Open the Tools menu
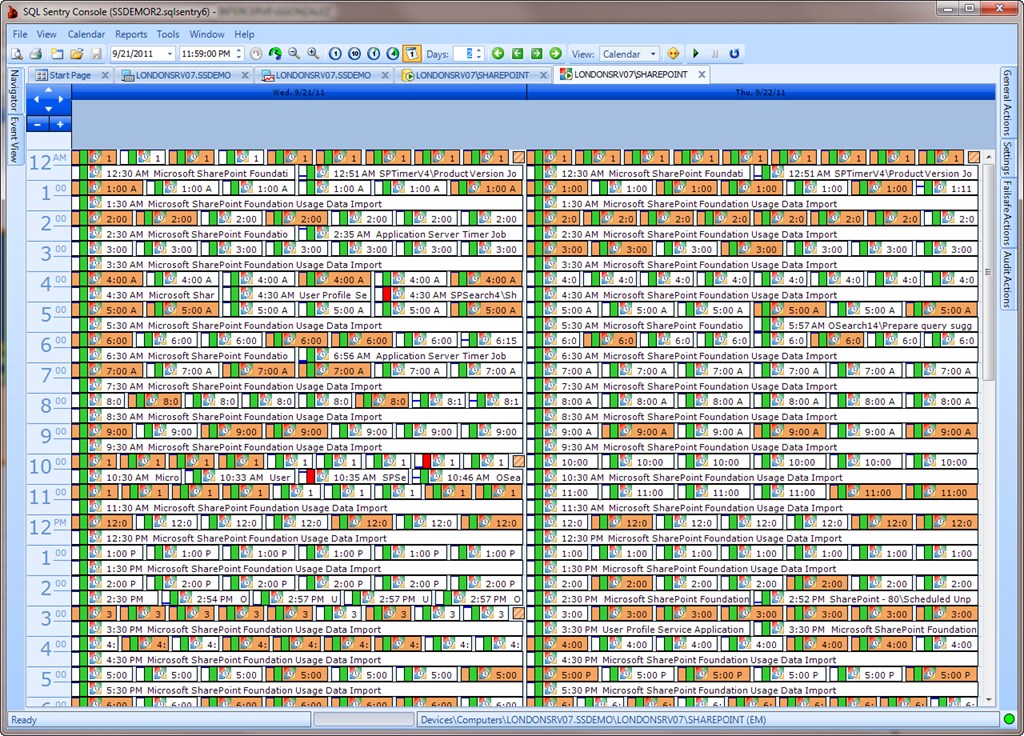Image resolution: width=1024 pixels, height=736 pixels. 168,35
